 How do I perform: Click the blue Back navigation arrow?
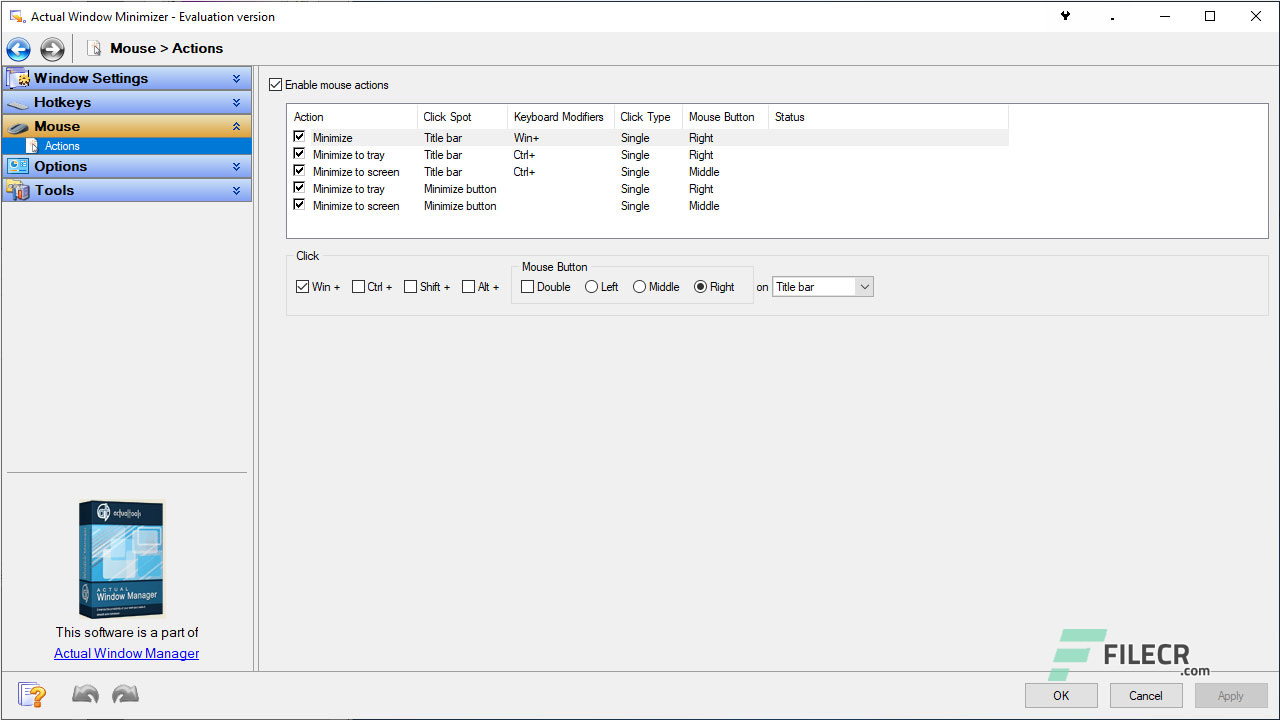click(18, 49)
